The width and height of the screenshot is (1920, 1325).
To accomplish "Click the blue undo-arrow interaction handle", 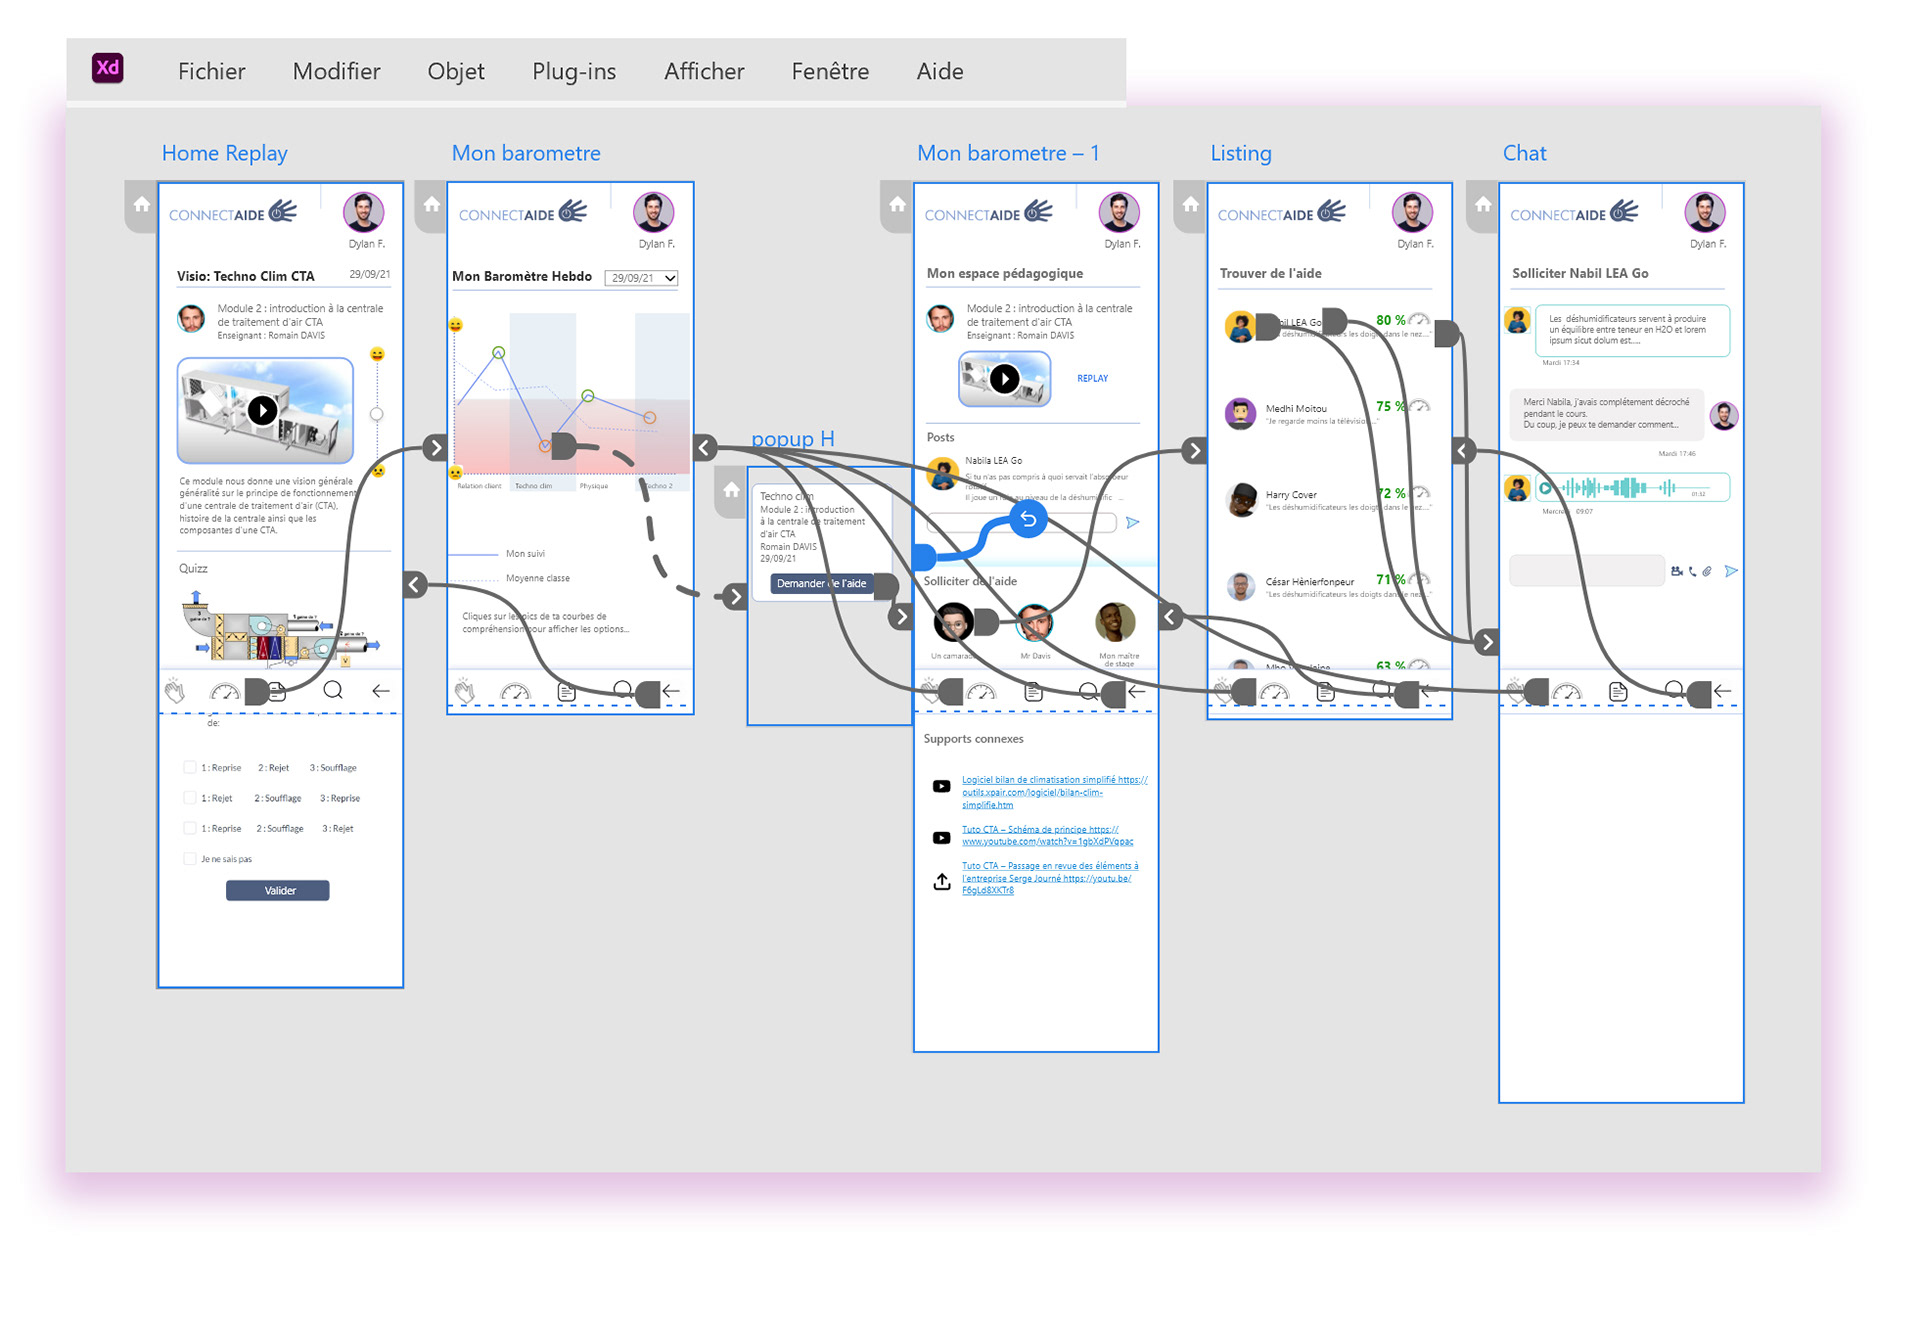I will (1027, 519).
